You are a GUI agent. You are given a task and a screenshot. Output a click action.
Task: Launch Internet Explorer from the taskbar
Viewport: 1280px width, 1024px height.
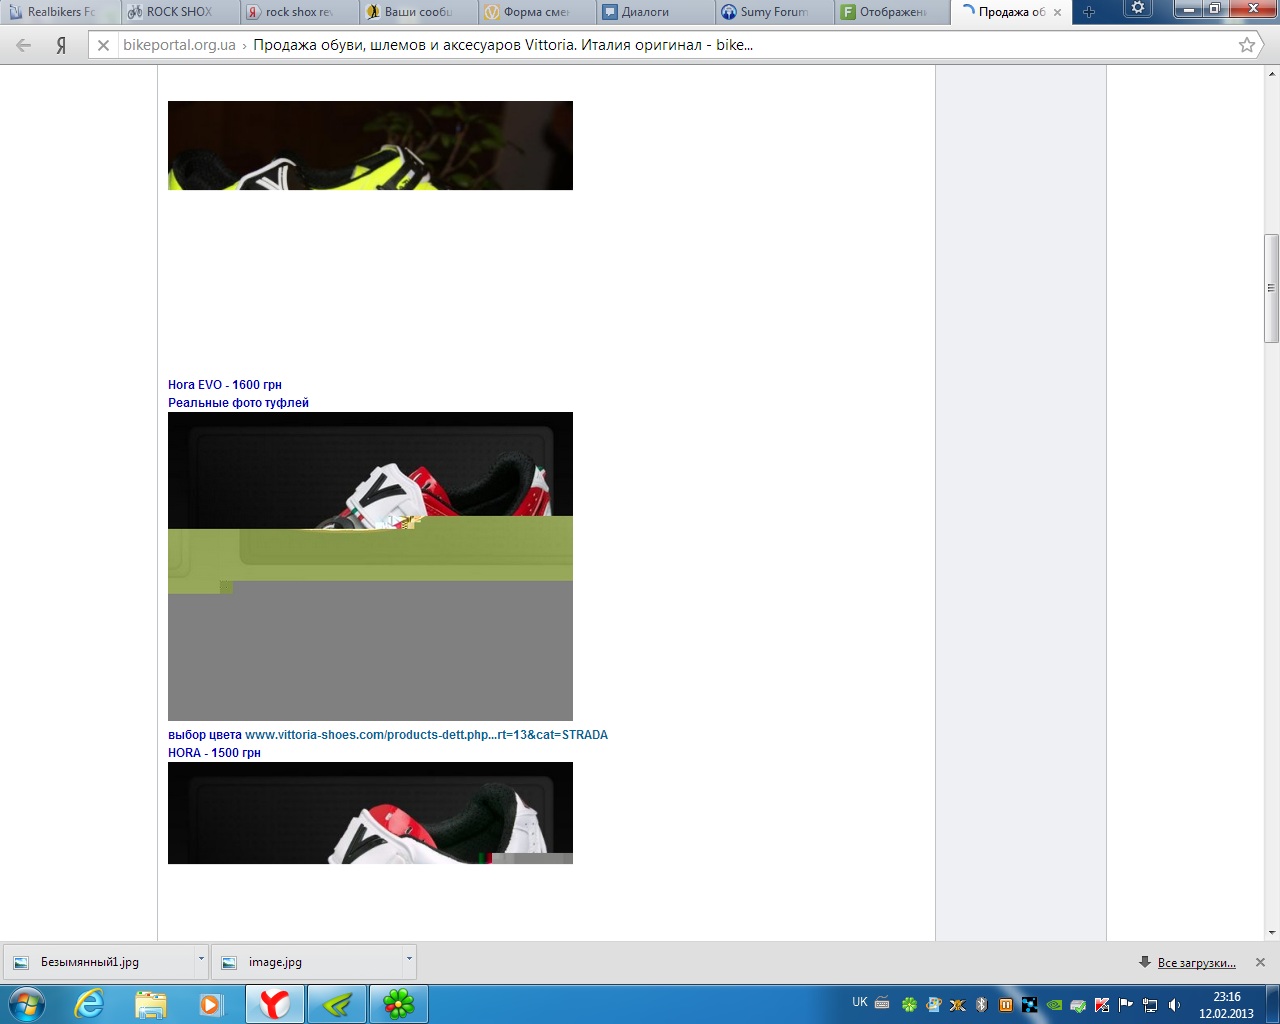89,1004
